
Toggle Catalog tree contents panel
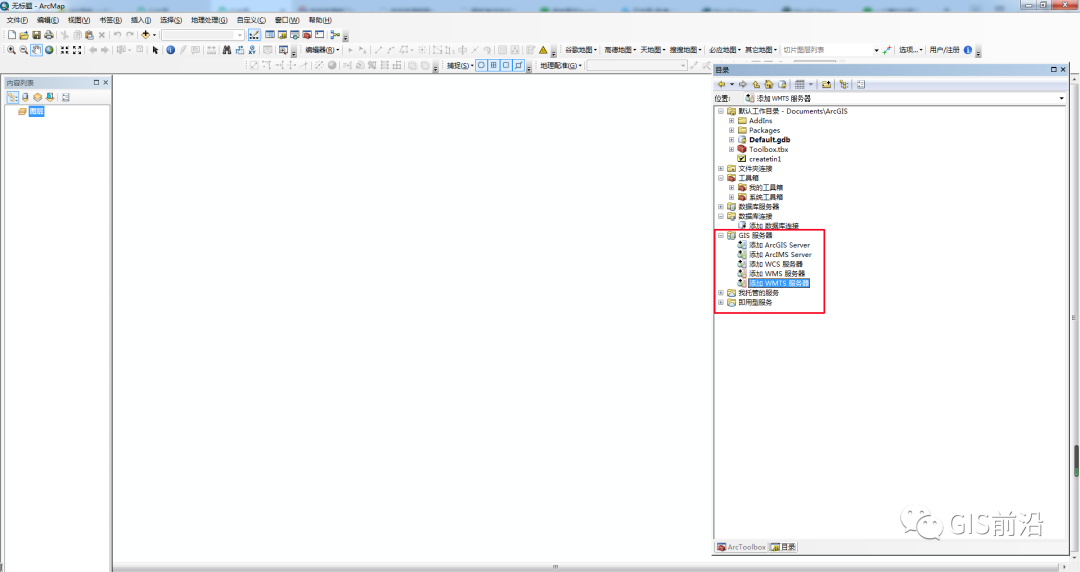pyautogui.click(x=844, y=84)
